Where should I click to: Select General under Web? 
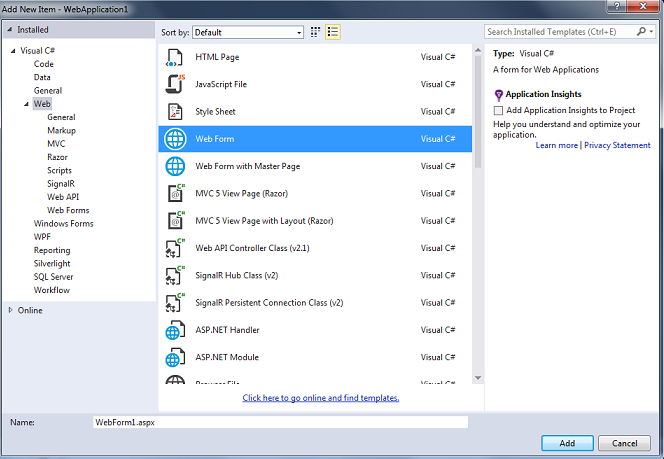(61, 117)
